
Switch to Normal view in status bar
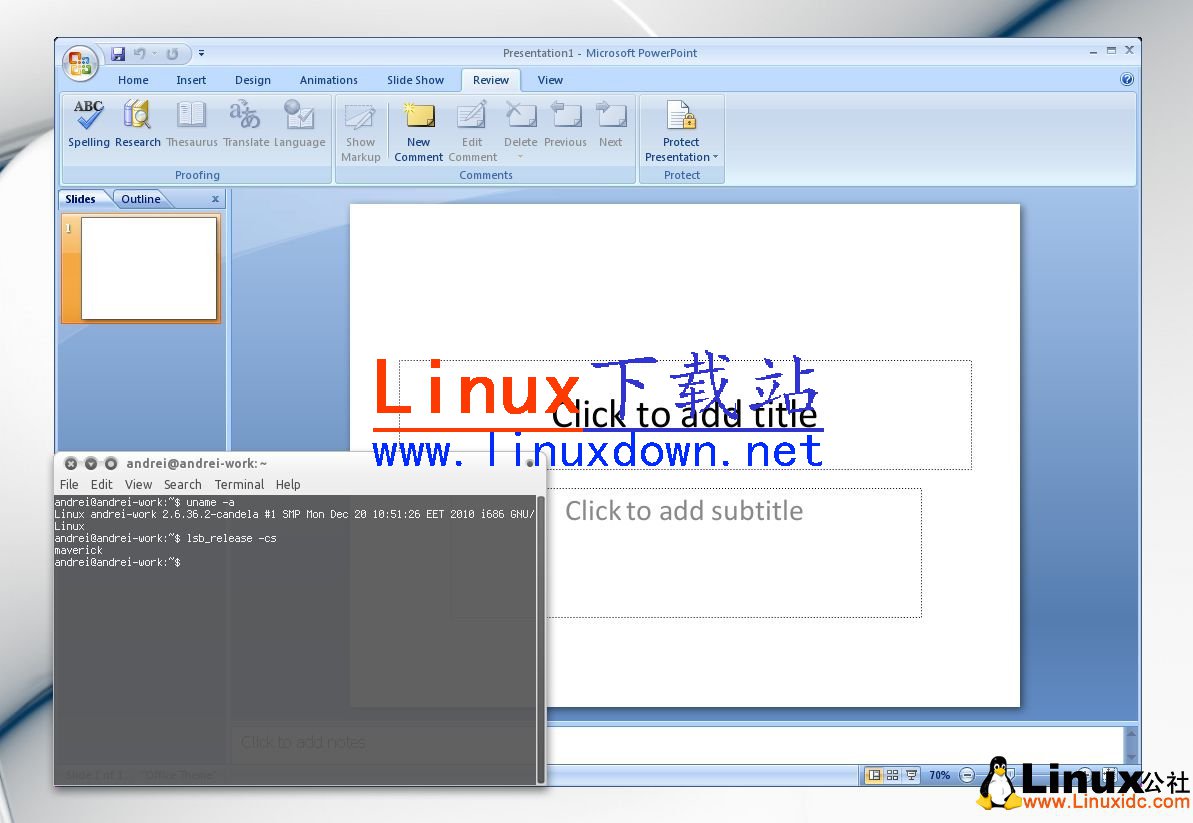point(875,775)
